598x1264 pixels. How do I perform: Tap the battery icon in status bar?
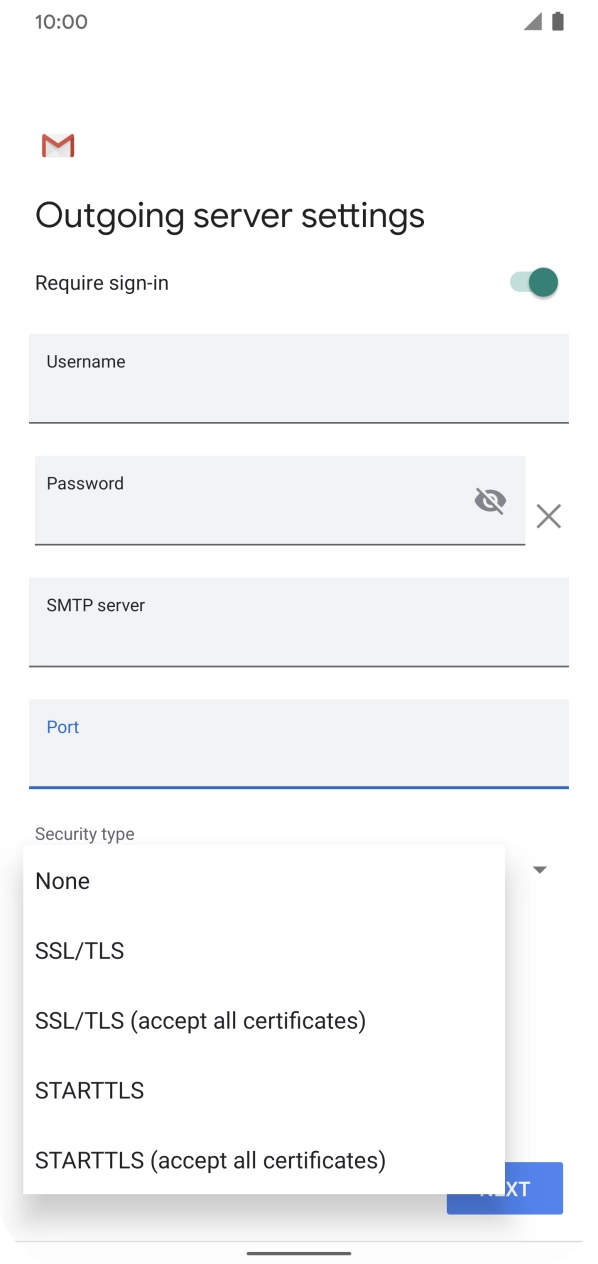(x=559, y=20)
